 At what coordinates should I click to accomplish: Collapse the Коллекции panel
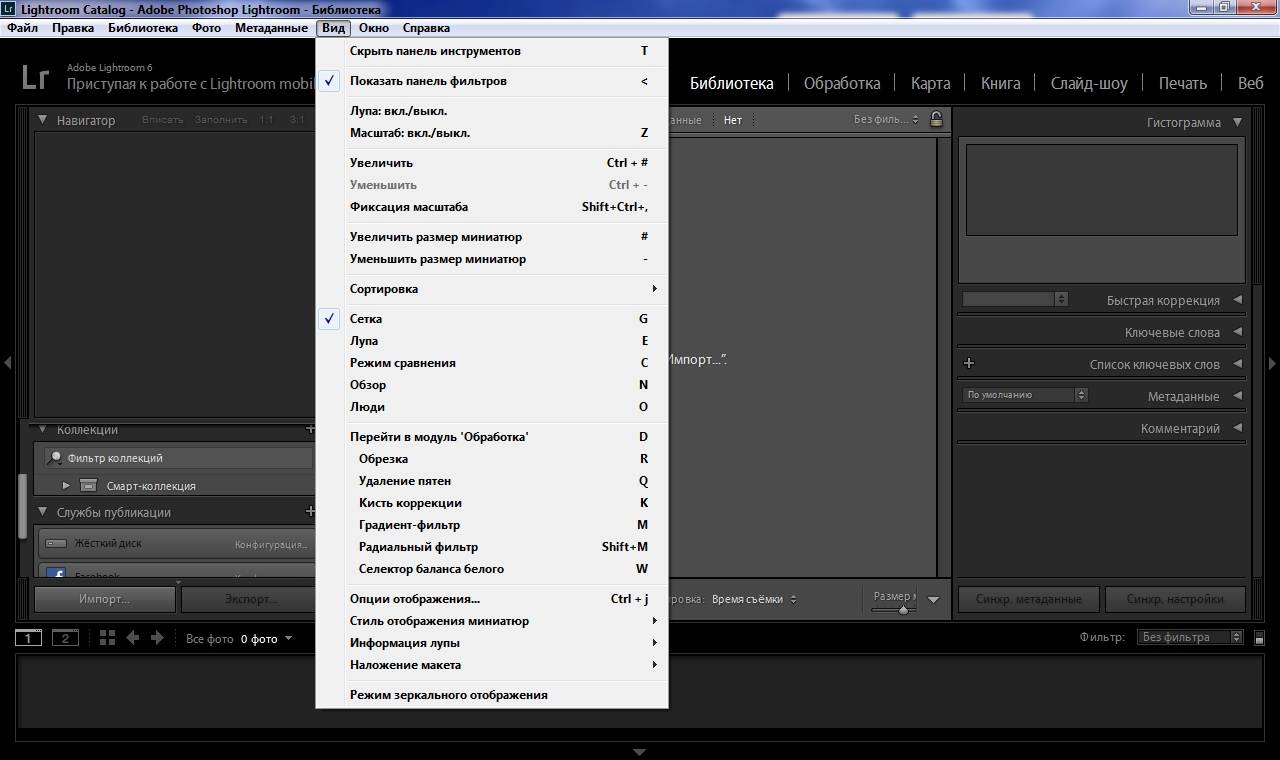[x=43, y=430]
